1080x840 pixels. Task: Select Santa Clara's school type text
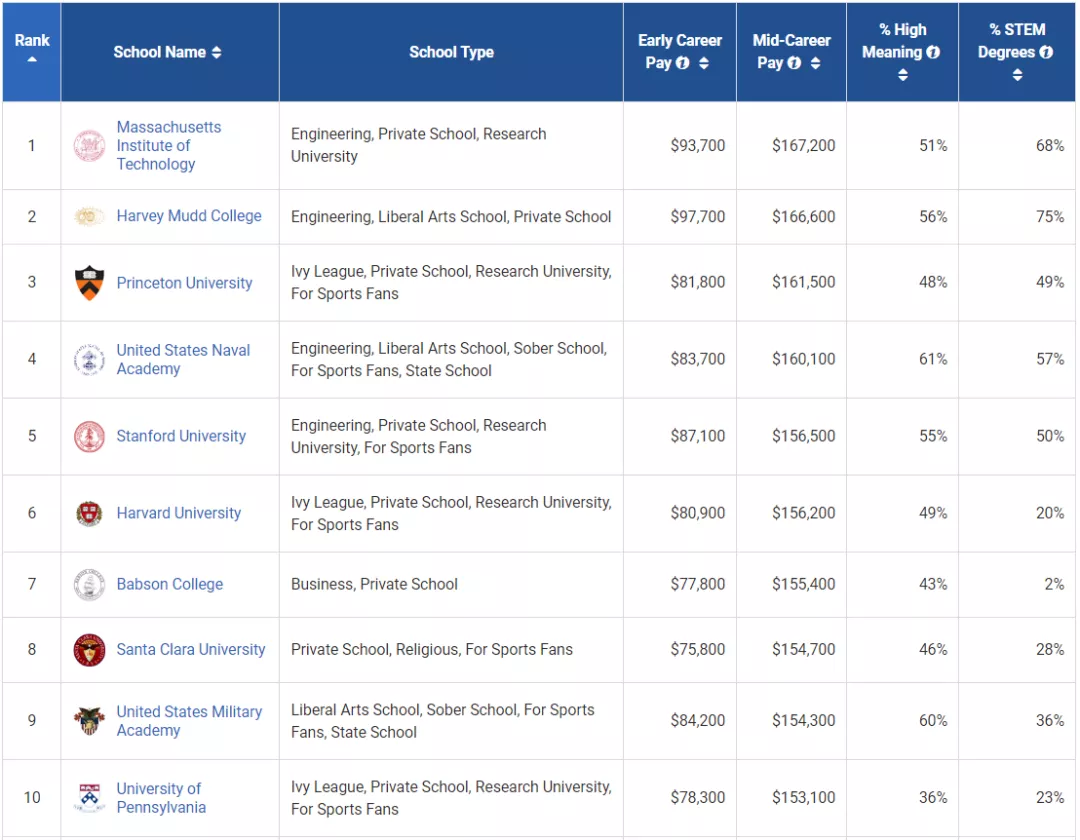point(431,649)
